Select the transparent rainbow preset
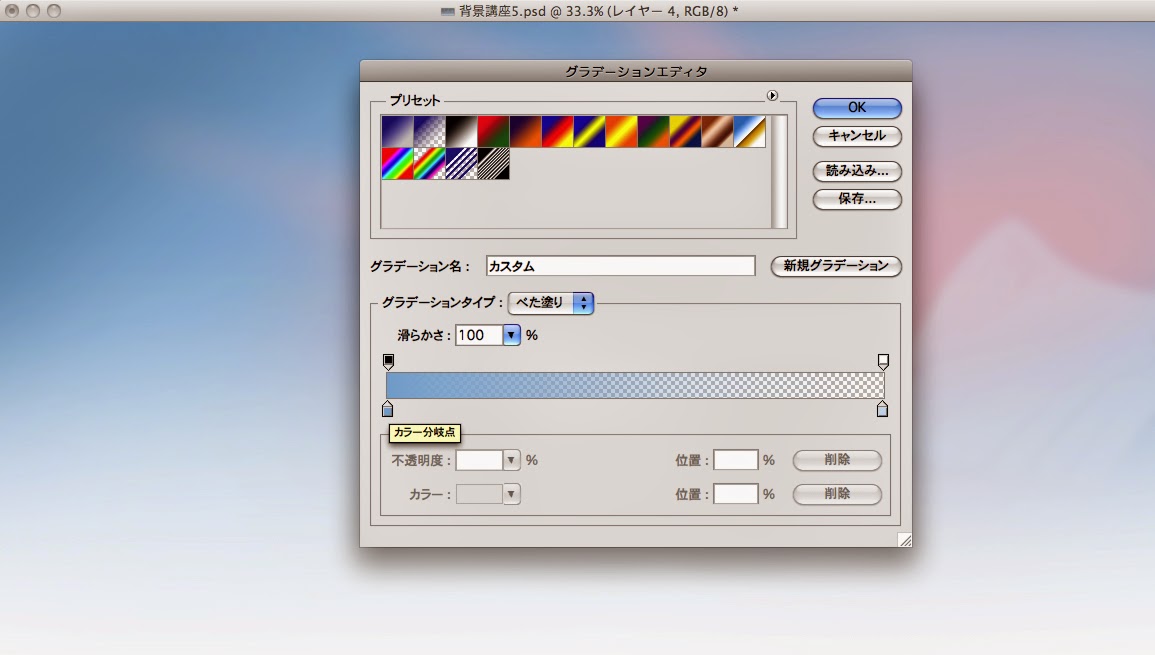The image size is (1155, 655). [x=429, y=164]
